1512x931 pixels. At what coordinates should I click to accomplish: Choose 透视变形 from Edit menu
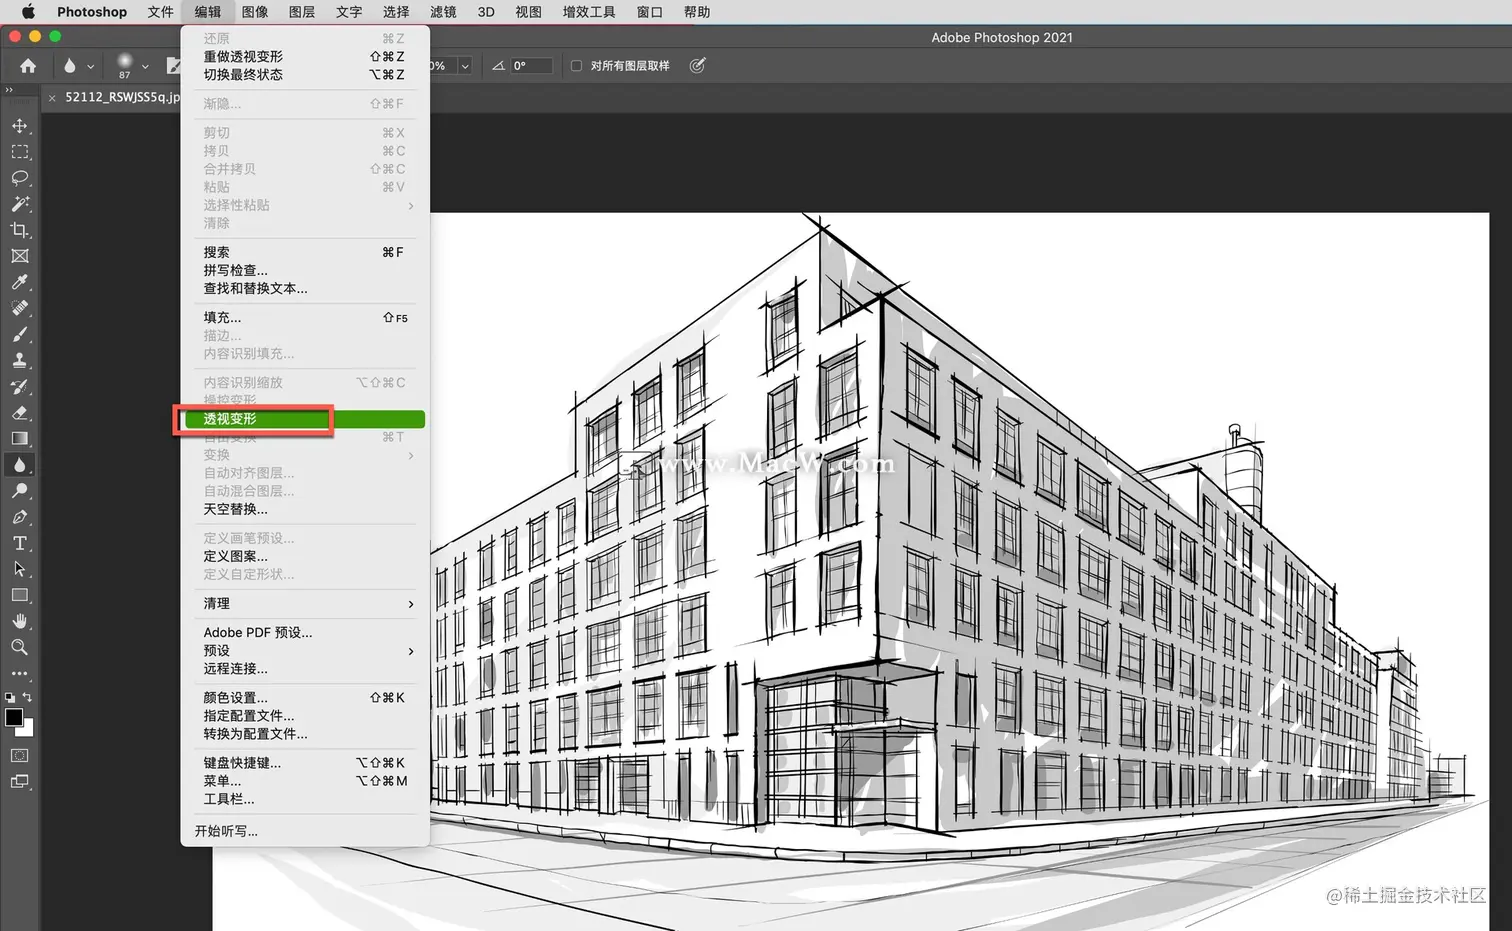pyautogui.click(x=304, y=419)
